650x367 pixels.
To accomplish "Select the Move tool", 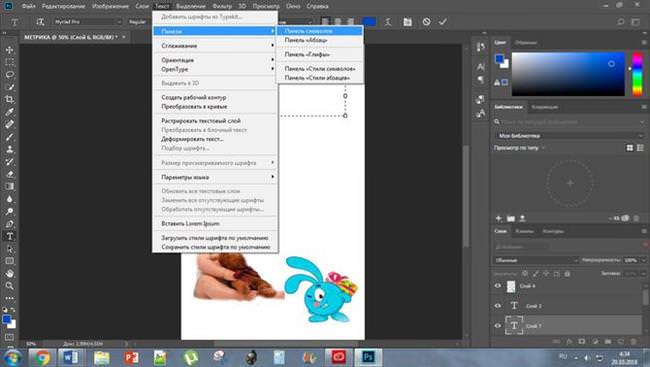I will tap(10, 50).
